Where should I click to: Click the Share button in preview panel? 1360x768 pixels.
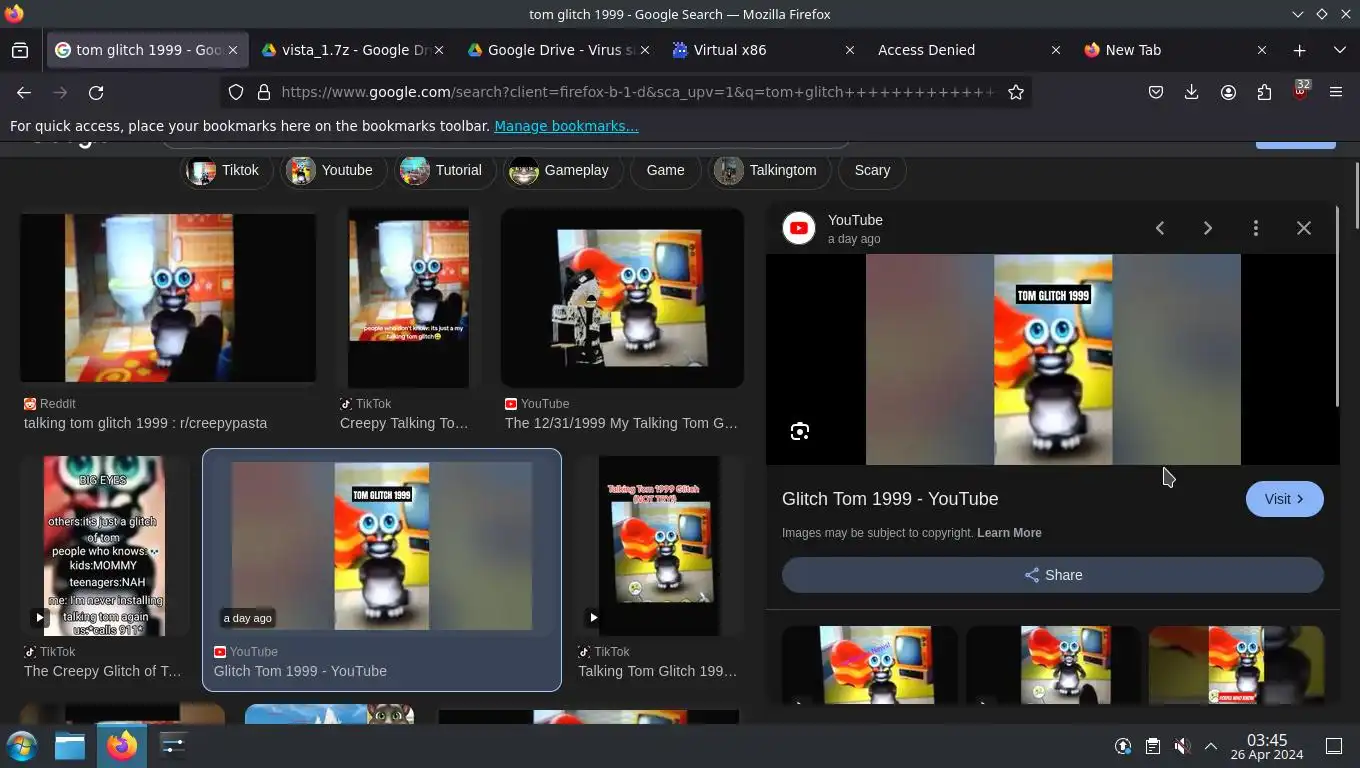[x=1053, y=575]
